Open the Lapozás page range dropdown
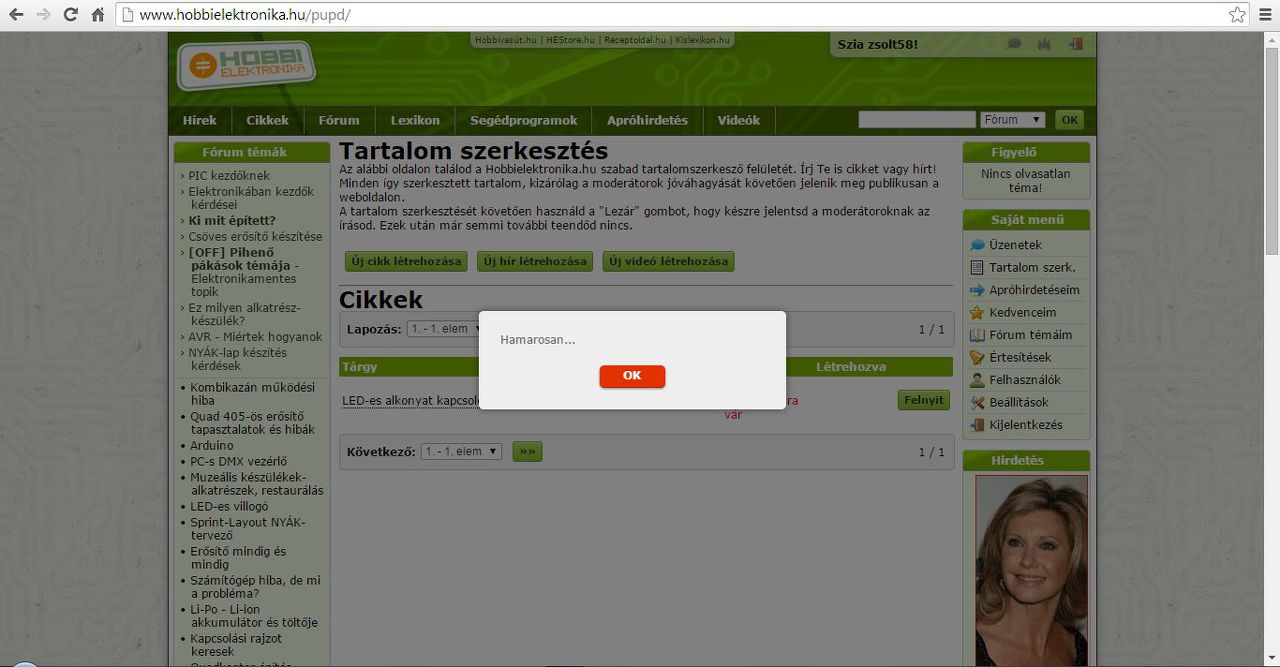The height and width of the screenshot is (667, 1280). pyautogui.click(x=443, y=329)
